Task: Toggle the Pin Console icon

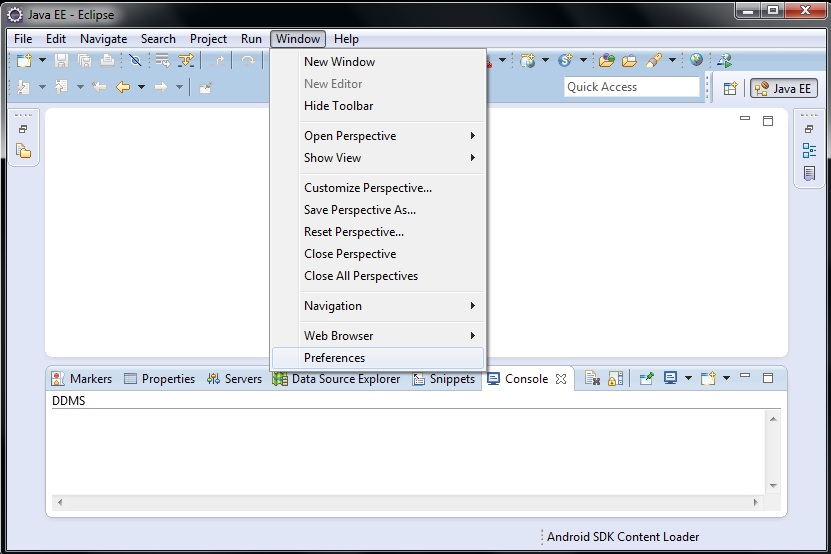Action: pos(646,378)
